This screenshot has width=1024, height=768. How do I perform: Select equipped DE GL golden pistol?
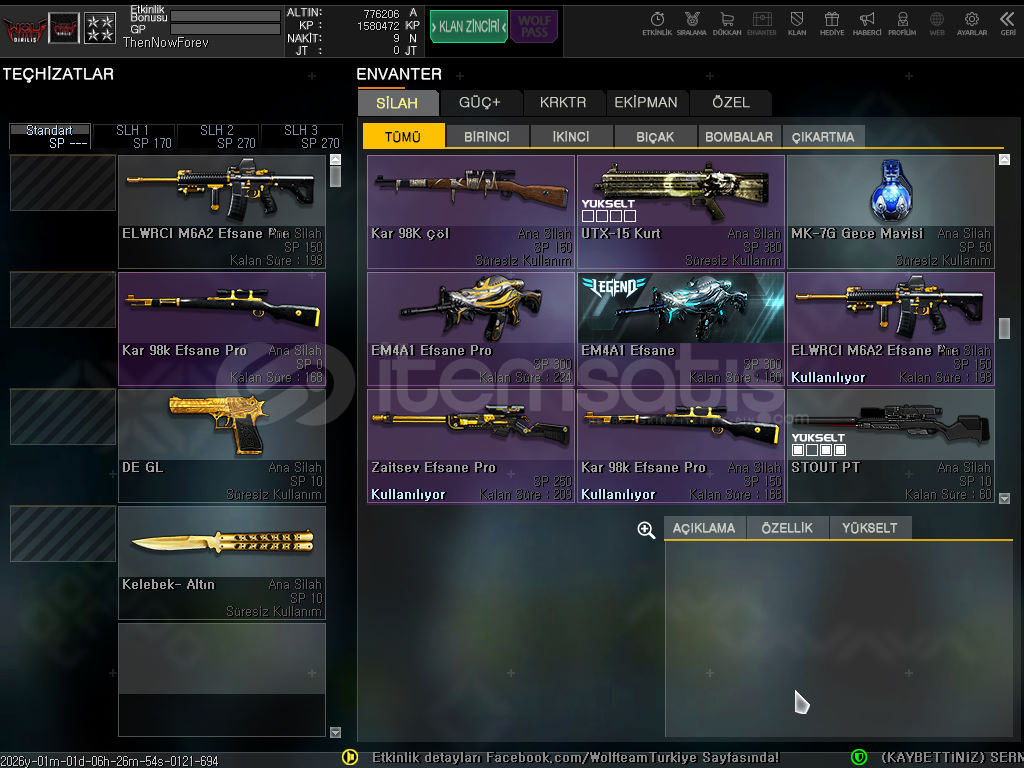pos(222,446)
